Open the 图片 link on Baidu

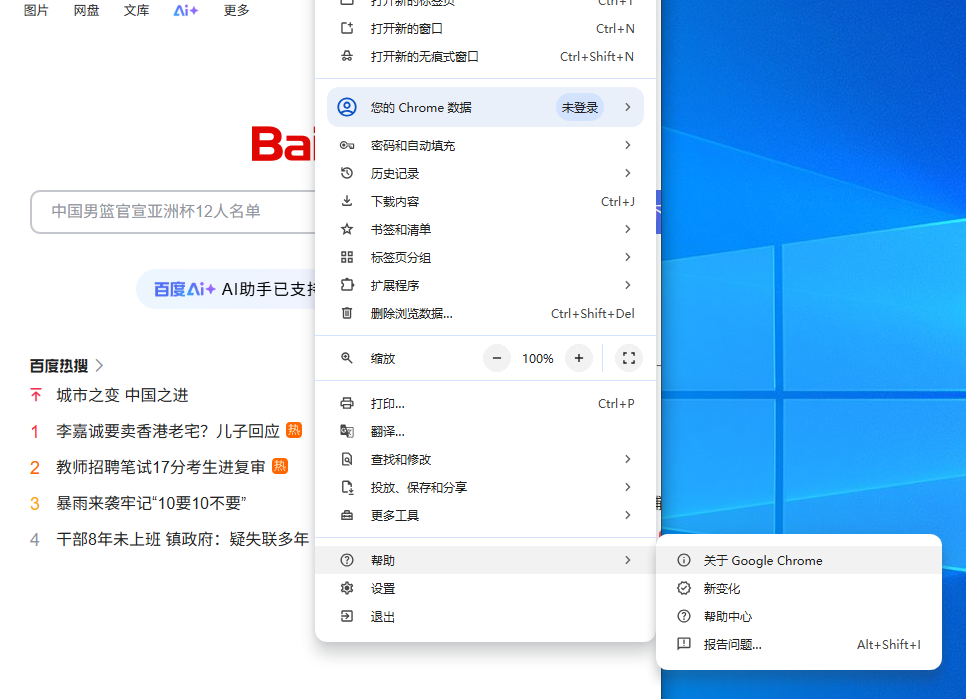[36, 10]
